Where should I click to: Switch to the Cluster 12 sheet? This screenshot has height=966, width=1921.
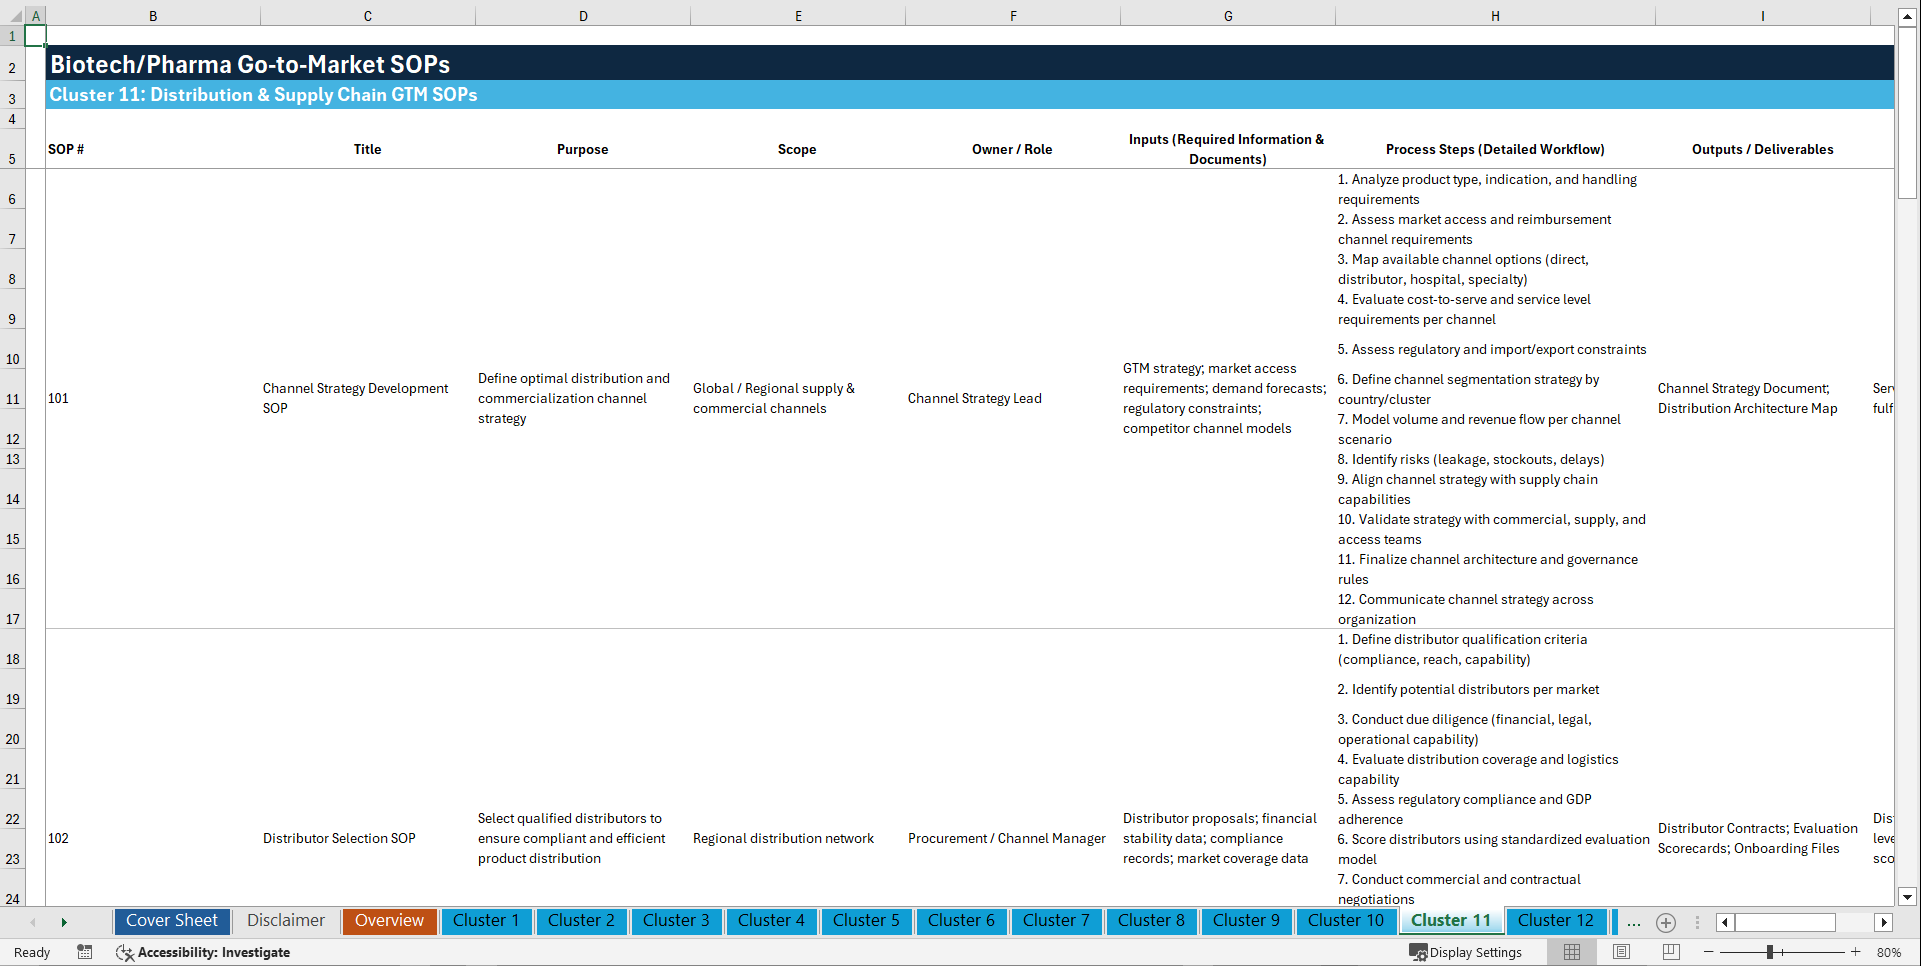coord(1556,921)
